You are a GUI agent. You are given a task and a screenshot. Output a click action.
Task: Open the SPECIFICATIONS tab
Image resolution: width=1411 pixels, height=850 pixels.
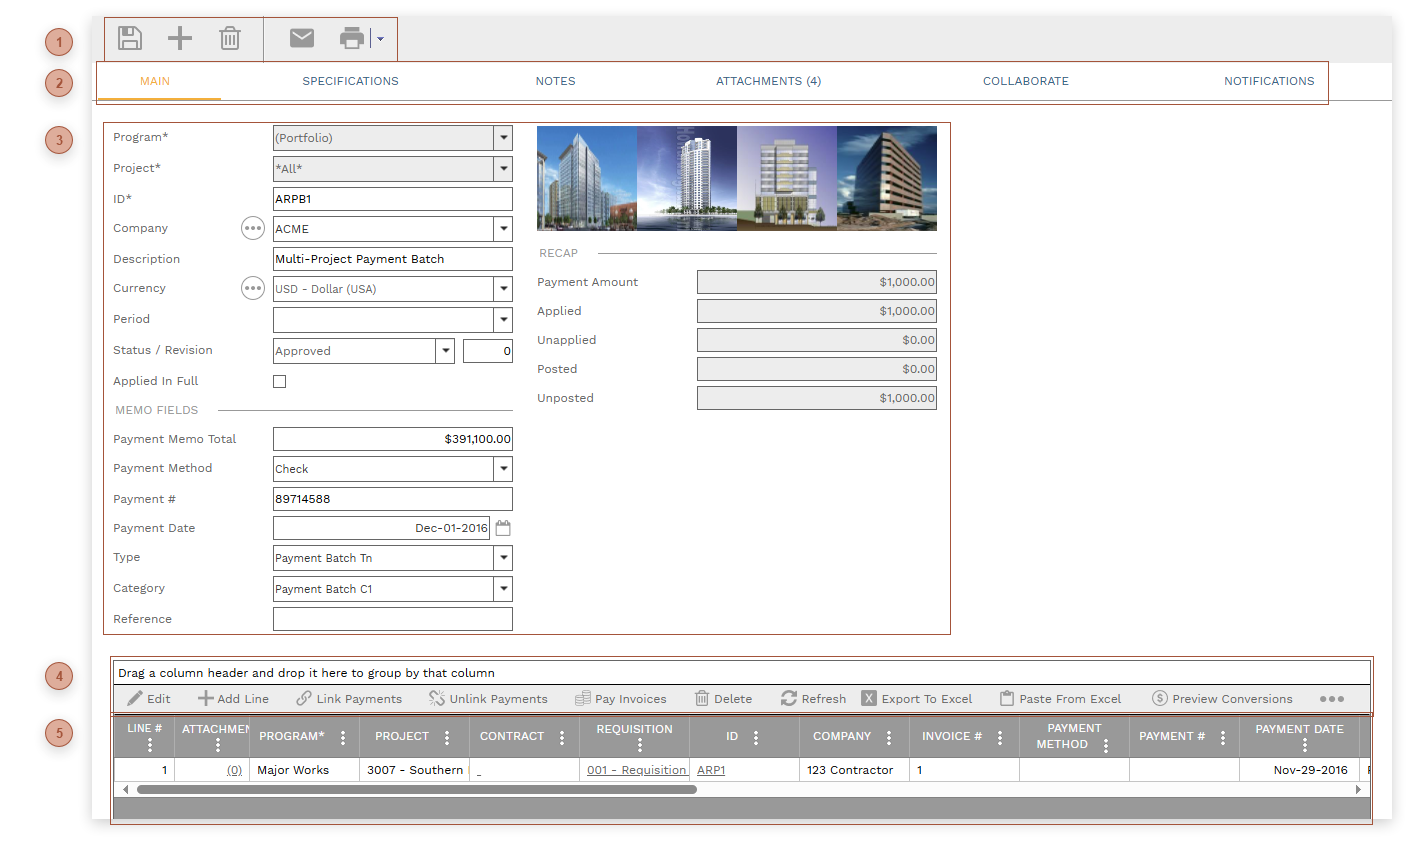coord(350,81)
